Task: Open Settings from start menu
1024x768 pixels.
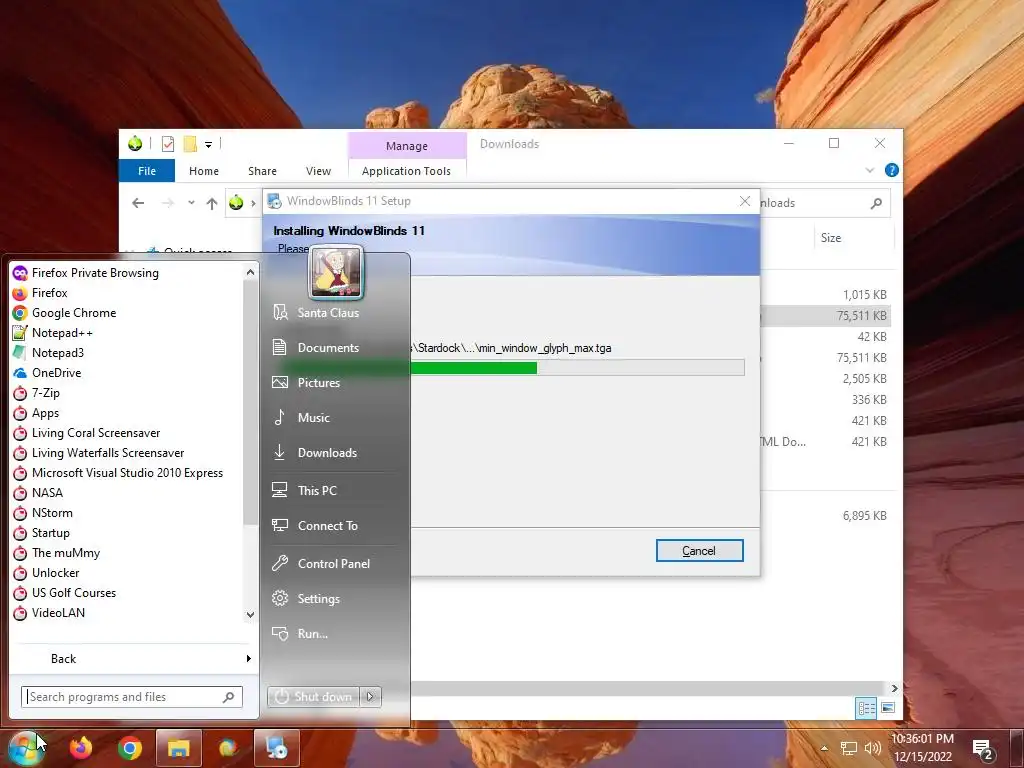Action: [x=319, y=599]
